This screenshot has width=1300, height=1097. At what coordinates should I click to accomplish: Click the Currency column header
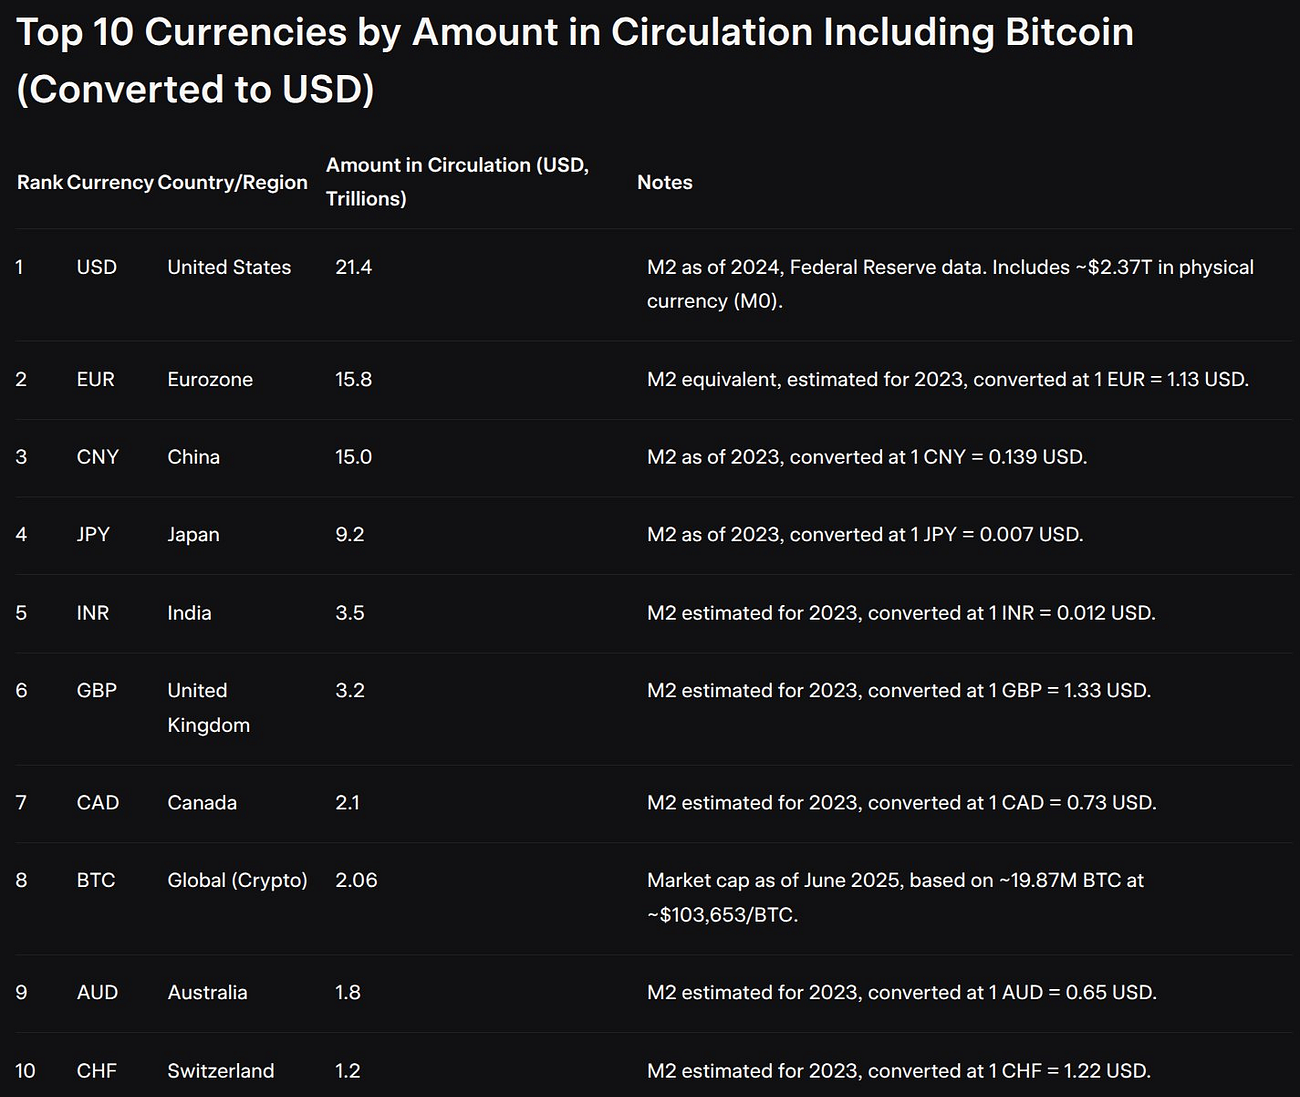(x=110, y=182)
